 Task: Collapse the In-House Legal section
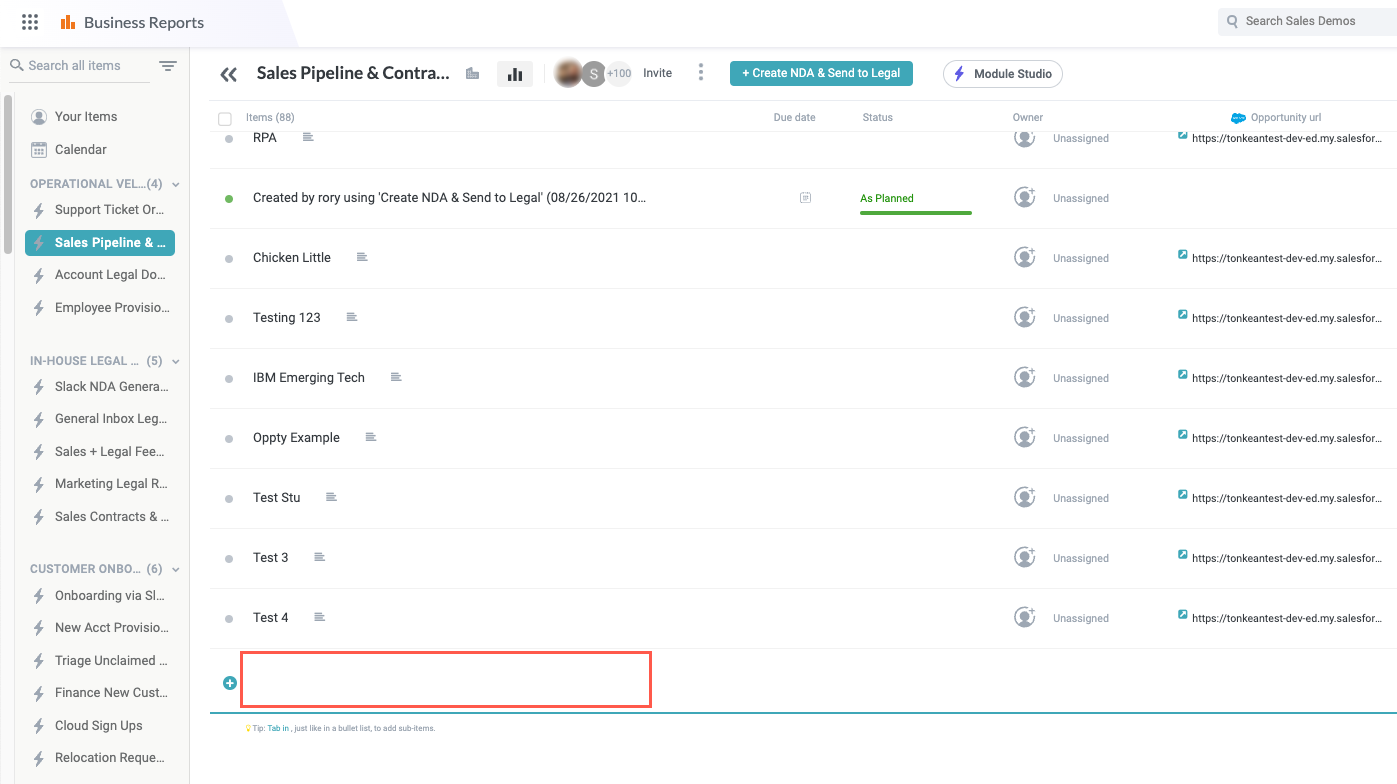(x=176, y=361)
